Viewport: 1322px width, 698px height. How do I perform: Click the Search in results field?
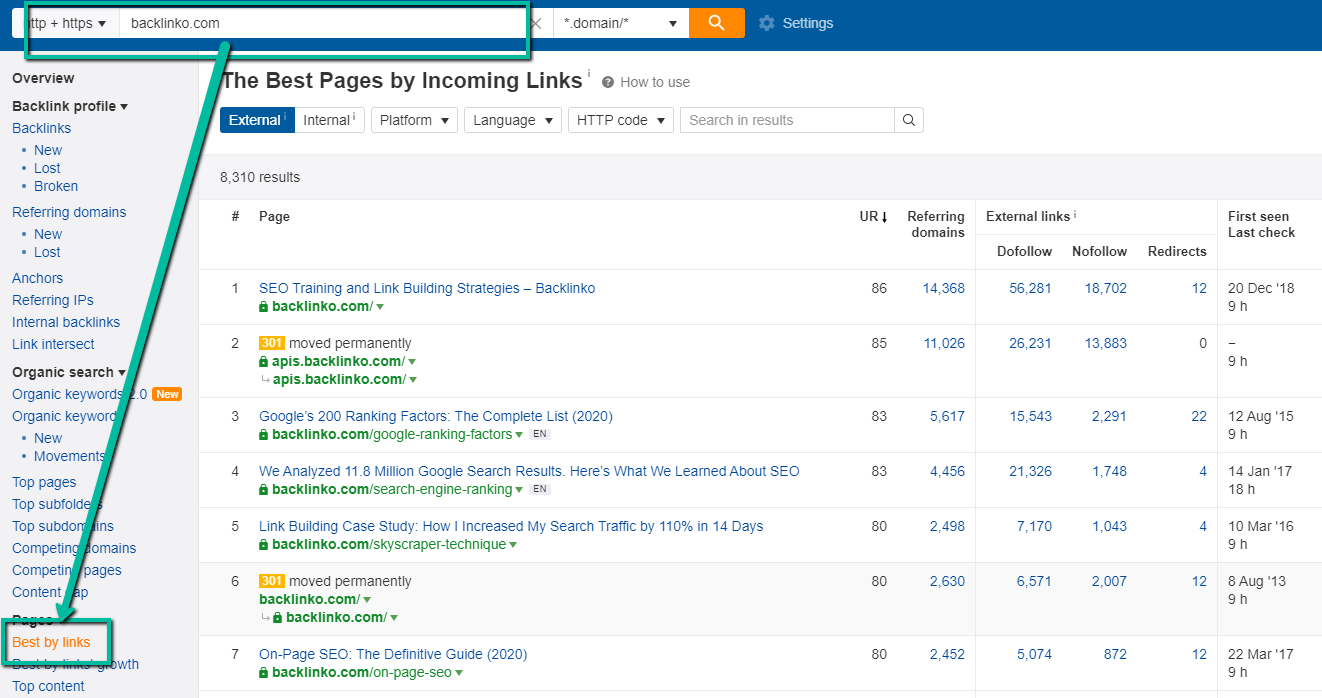click(x=787, y=120)
